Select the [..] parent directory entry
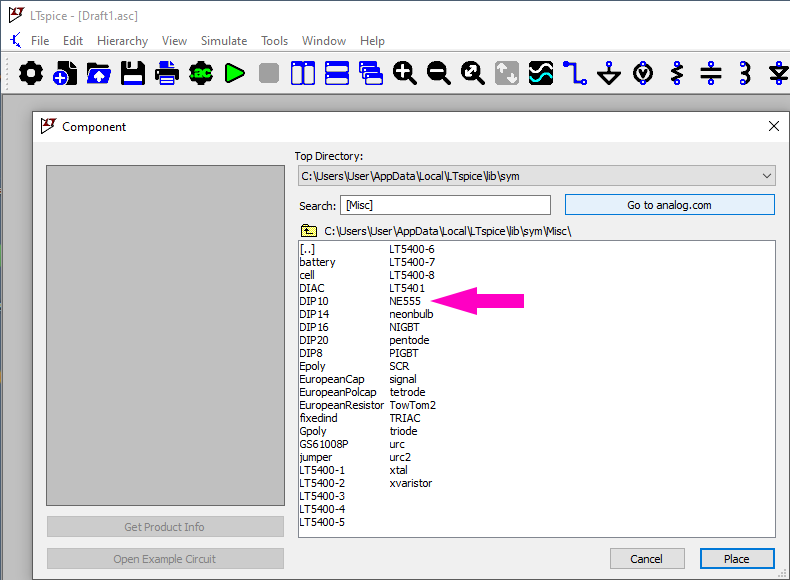 point(307,249)
